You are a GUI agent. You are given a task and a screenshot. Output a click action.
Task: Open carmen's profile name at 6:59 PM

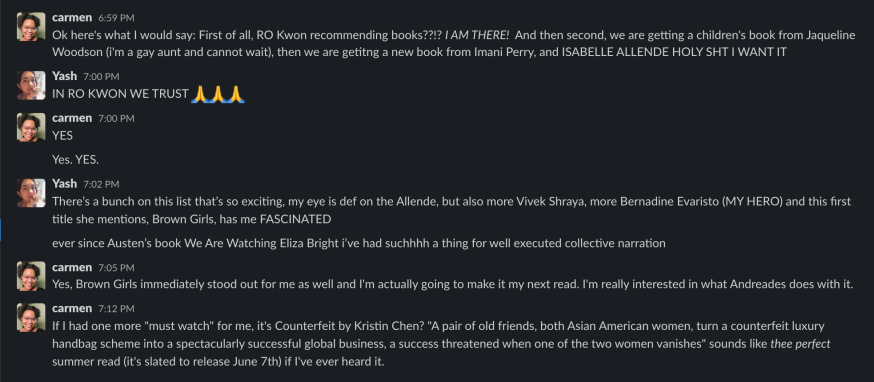click(x=72, y=18)
